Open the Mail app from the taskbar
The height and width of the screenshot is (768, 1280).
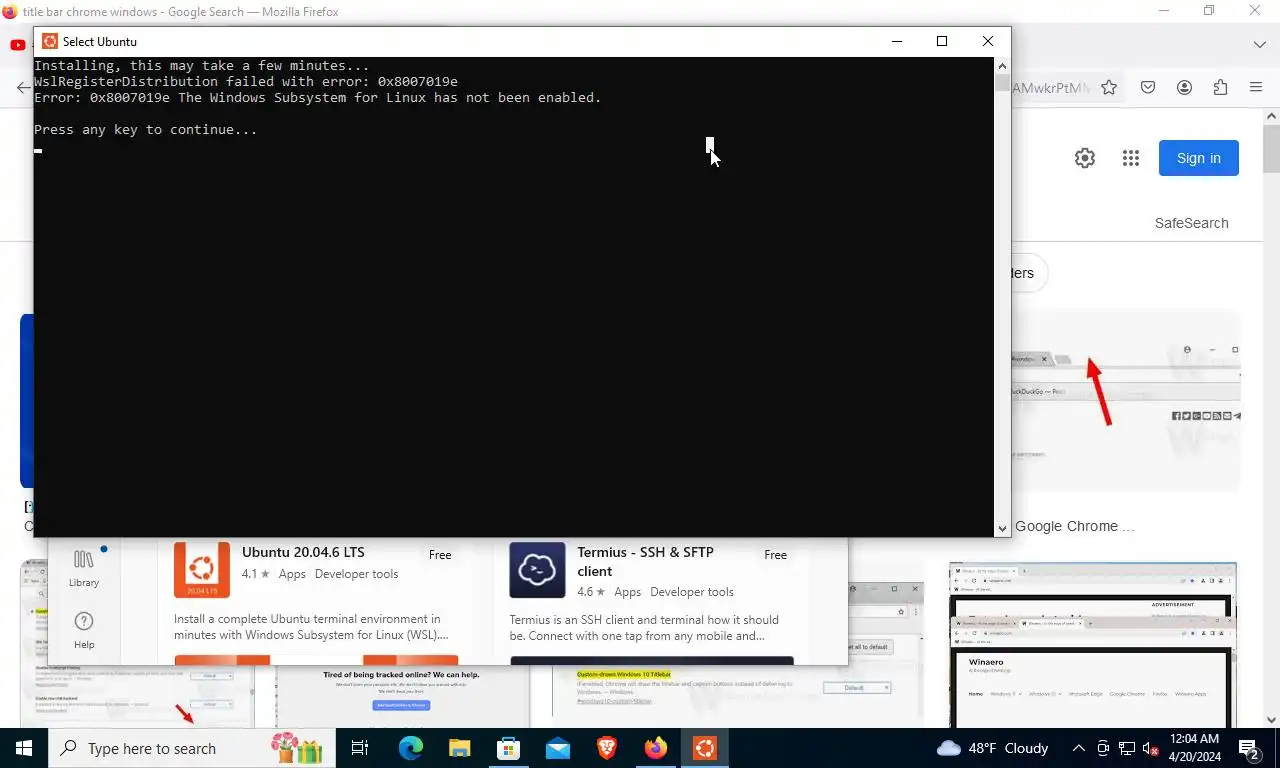557,748
